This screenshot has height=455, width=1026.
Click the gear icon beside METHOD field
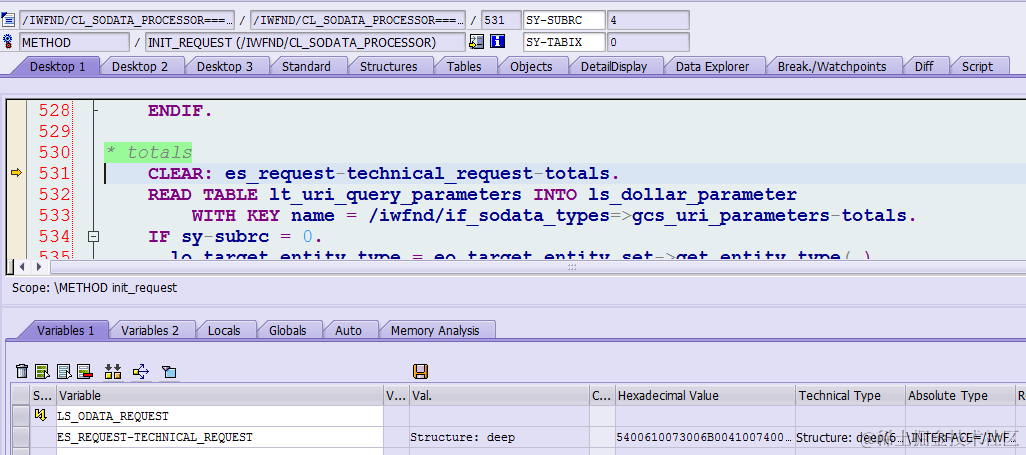tap(8, 42)
